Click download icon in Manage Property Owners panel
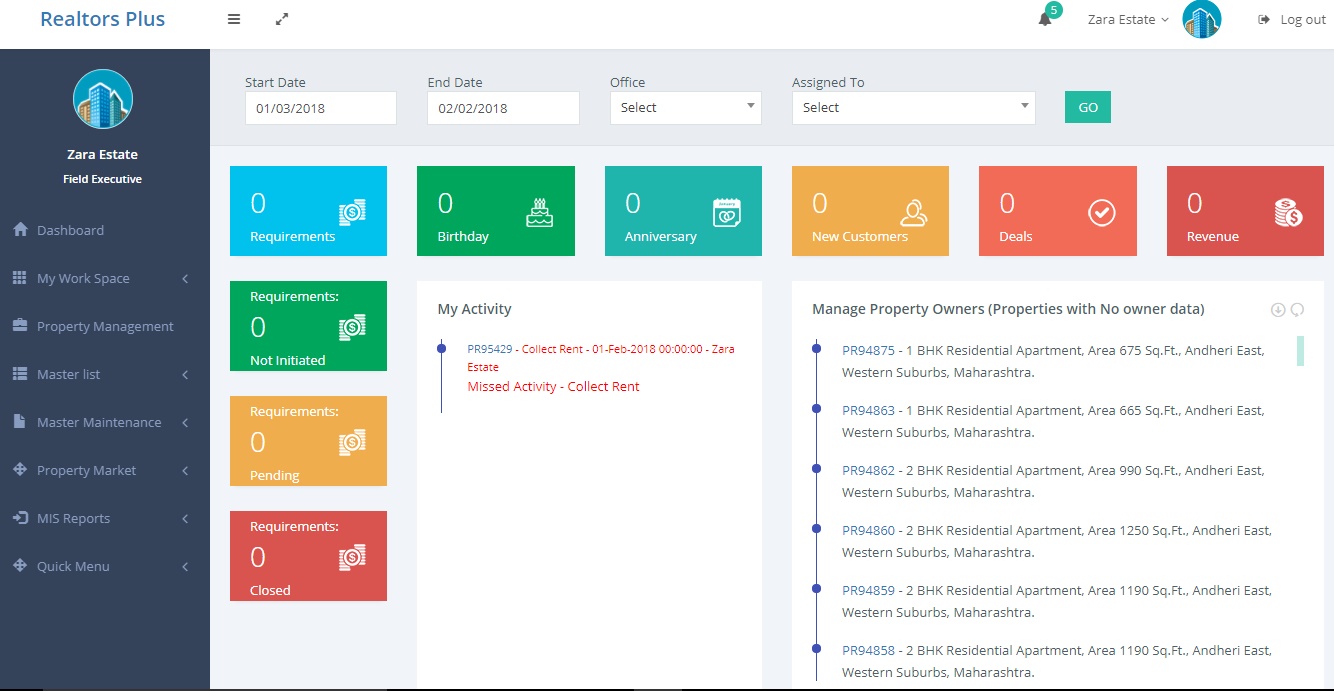The image size is (1334, 691). click(1277, 310)
